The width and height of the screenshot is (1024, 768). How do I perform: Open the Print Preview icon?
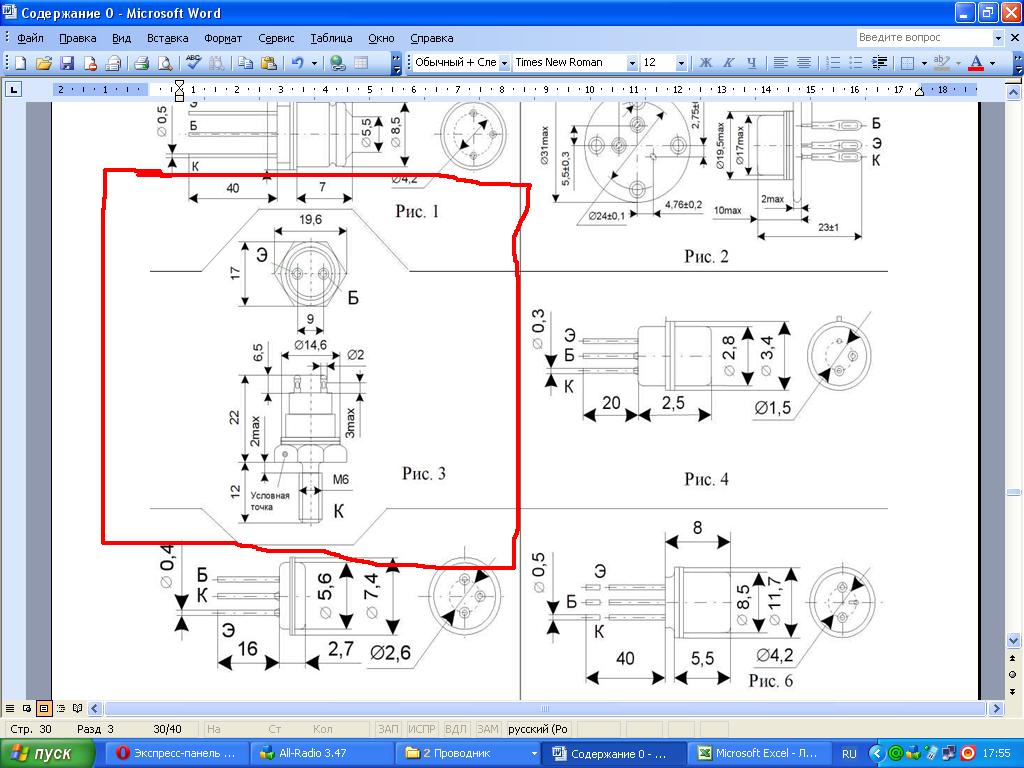coord(165,63)
